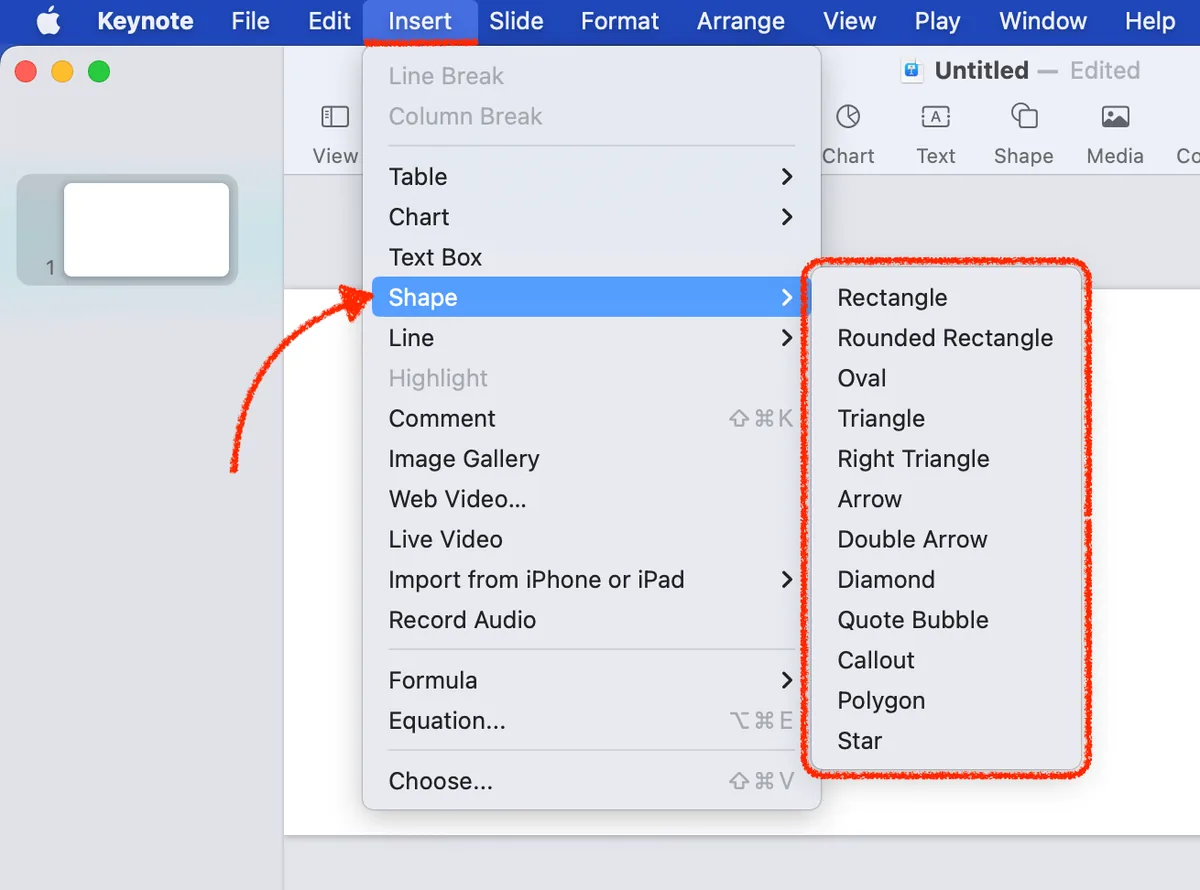This screenshot has width=1200, height=890.
Task: Open the Slide menu
Action: [516, 21]
